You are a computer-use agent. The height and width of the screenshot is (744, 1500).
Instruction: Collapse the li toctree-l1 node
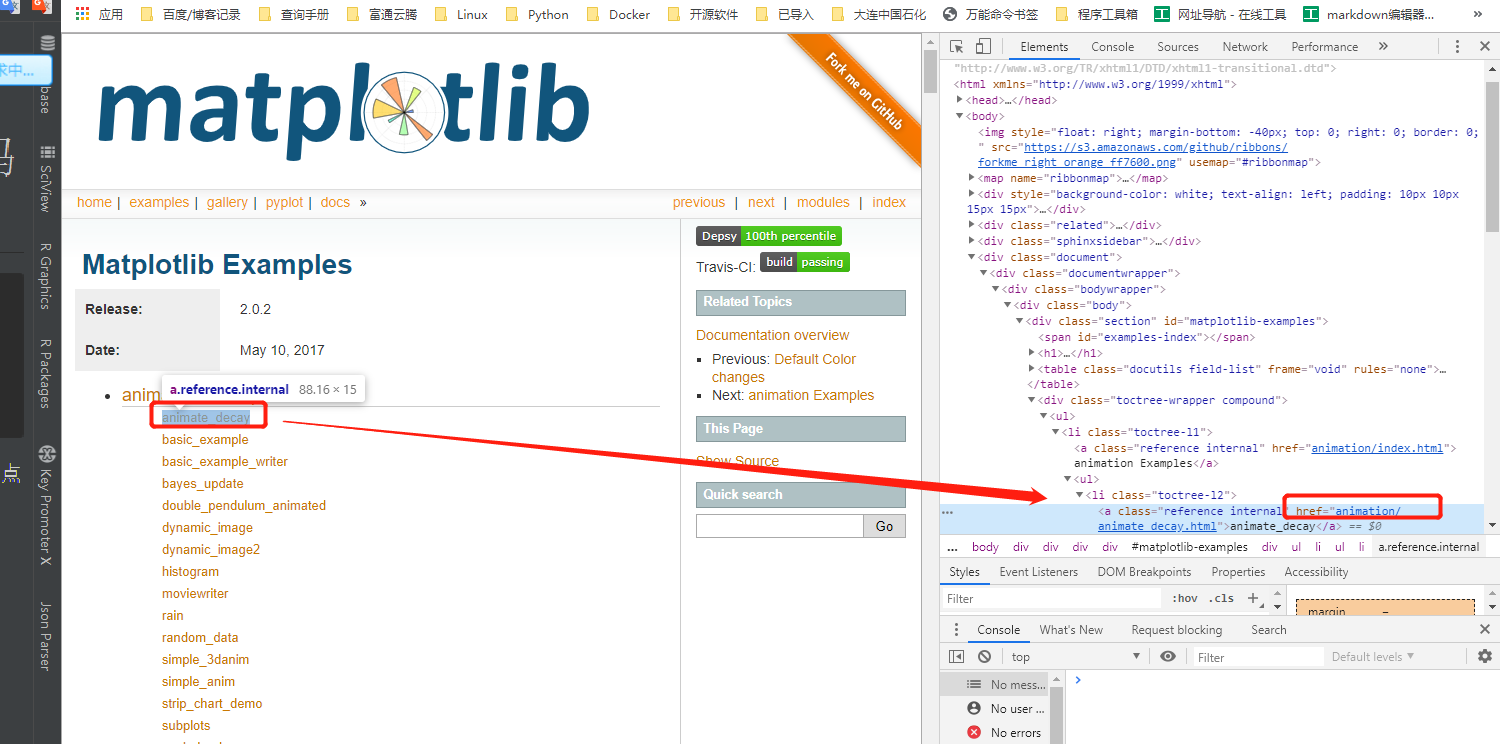[1056, 432]
